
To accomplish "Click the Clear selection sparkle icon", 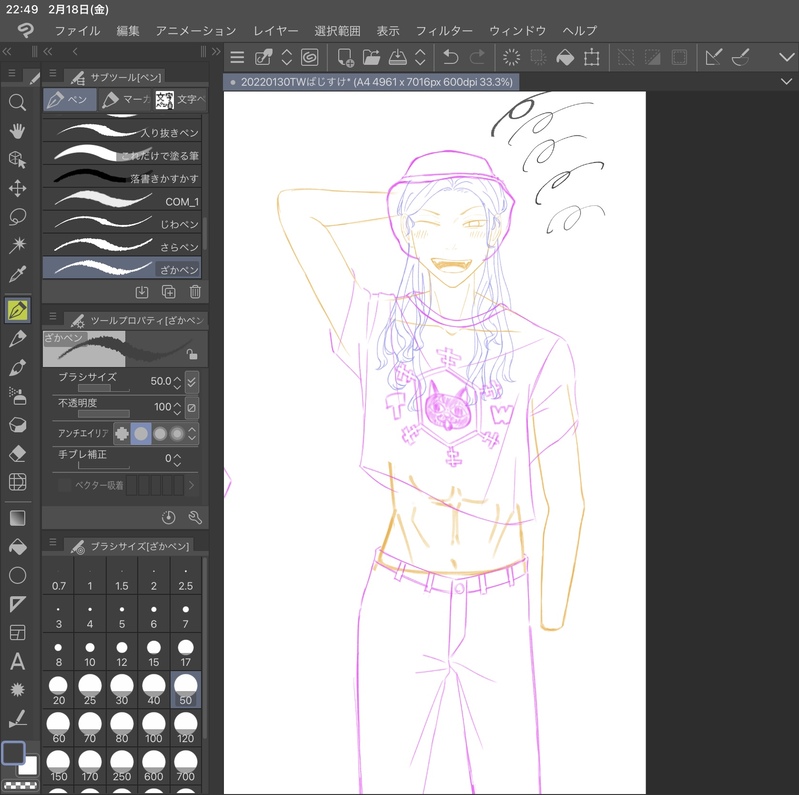I will [511, 57].
